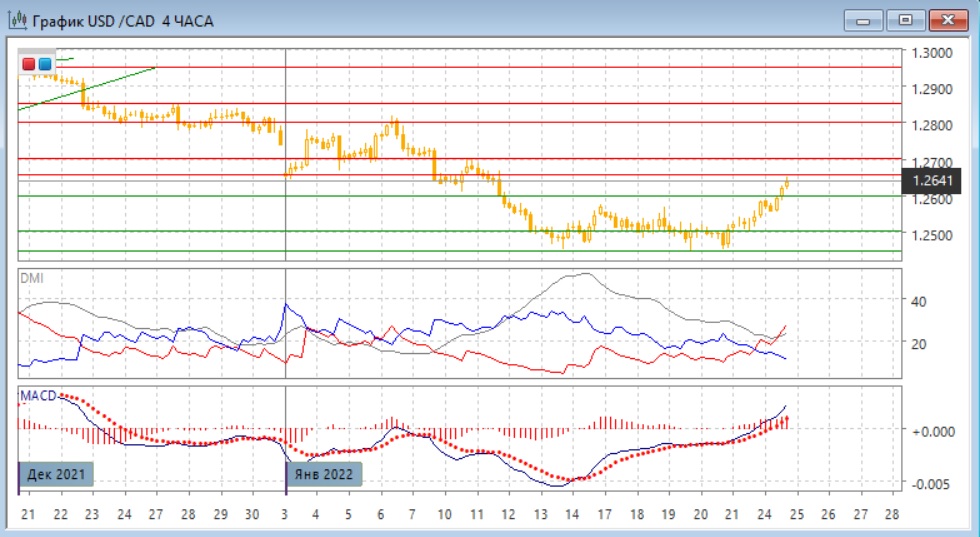
Task: Maximize the USD/CAD chart window
Action: point(906,20)
